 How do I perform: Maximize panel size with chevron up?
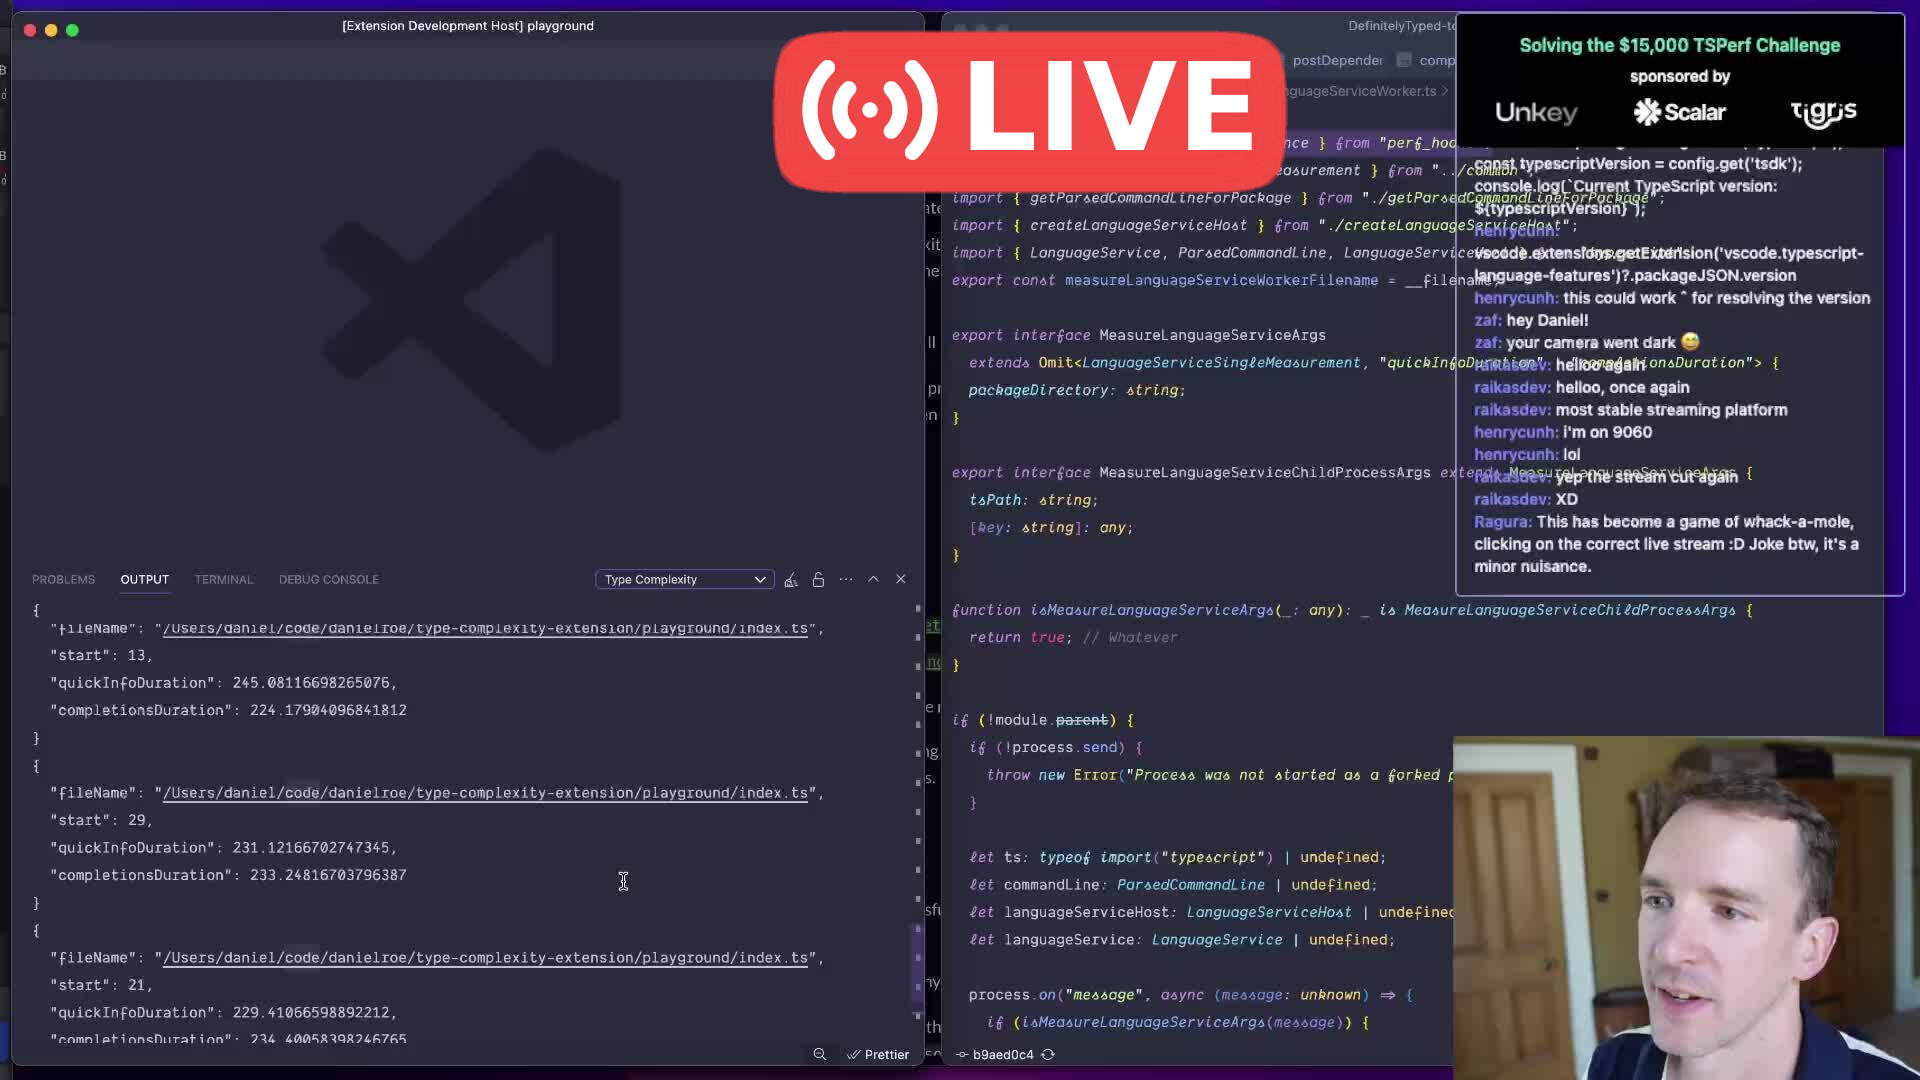coord(873,580)
